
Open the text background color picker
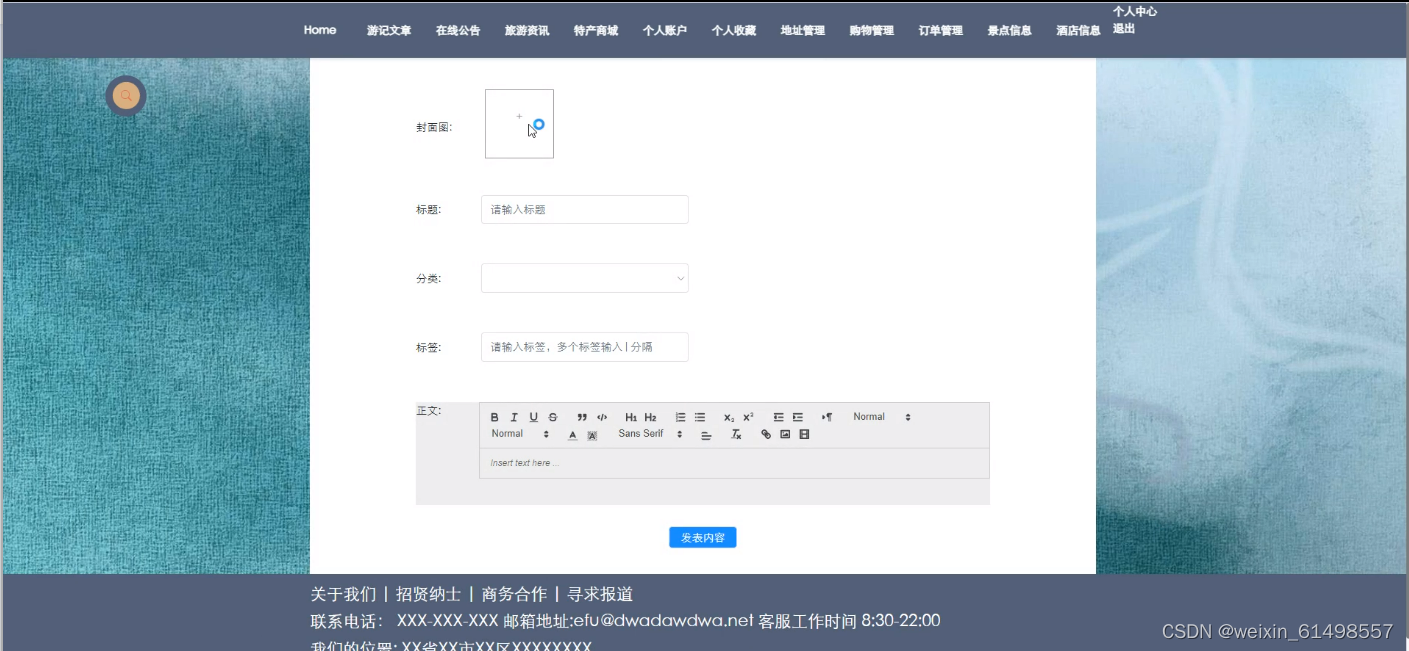tap(592, 435)
